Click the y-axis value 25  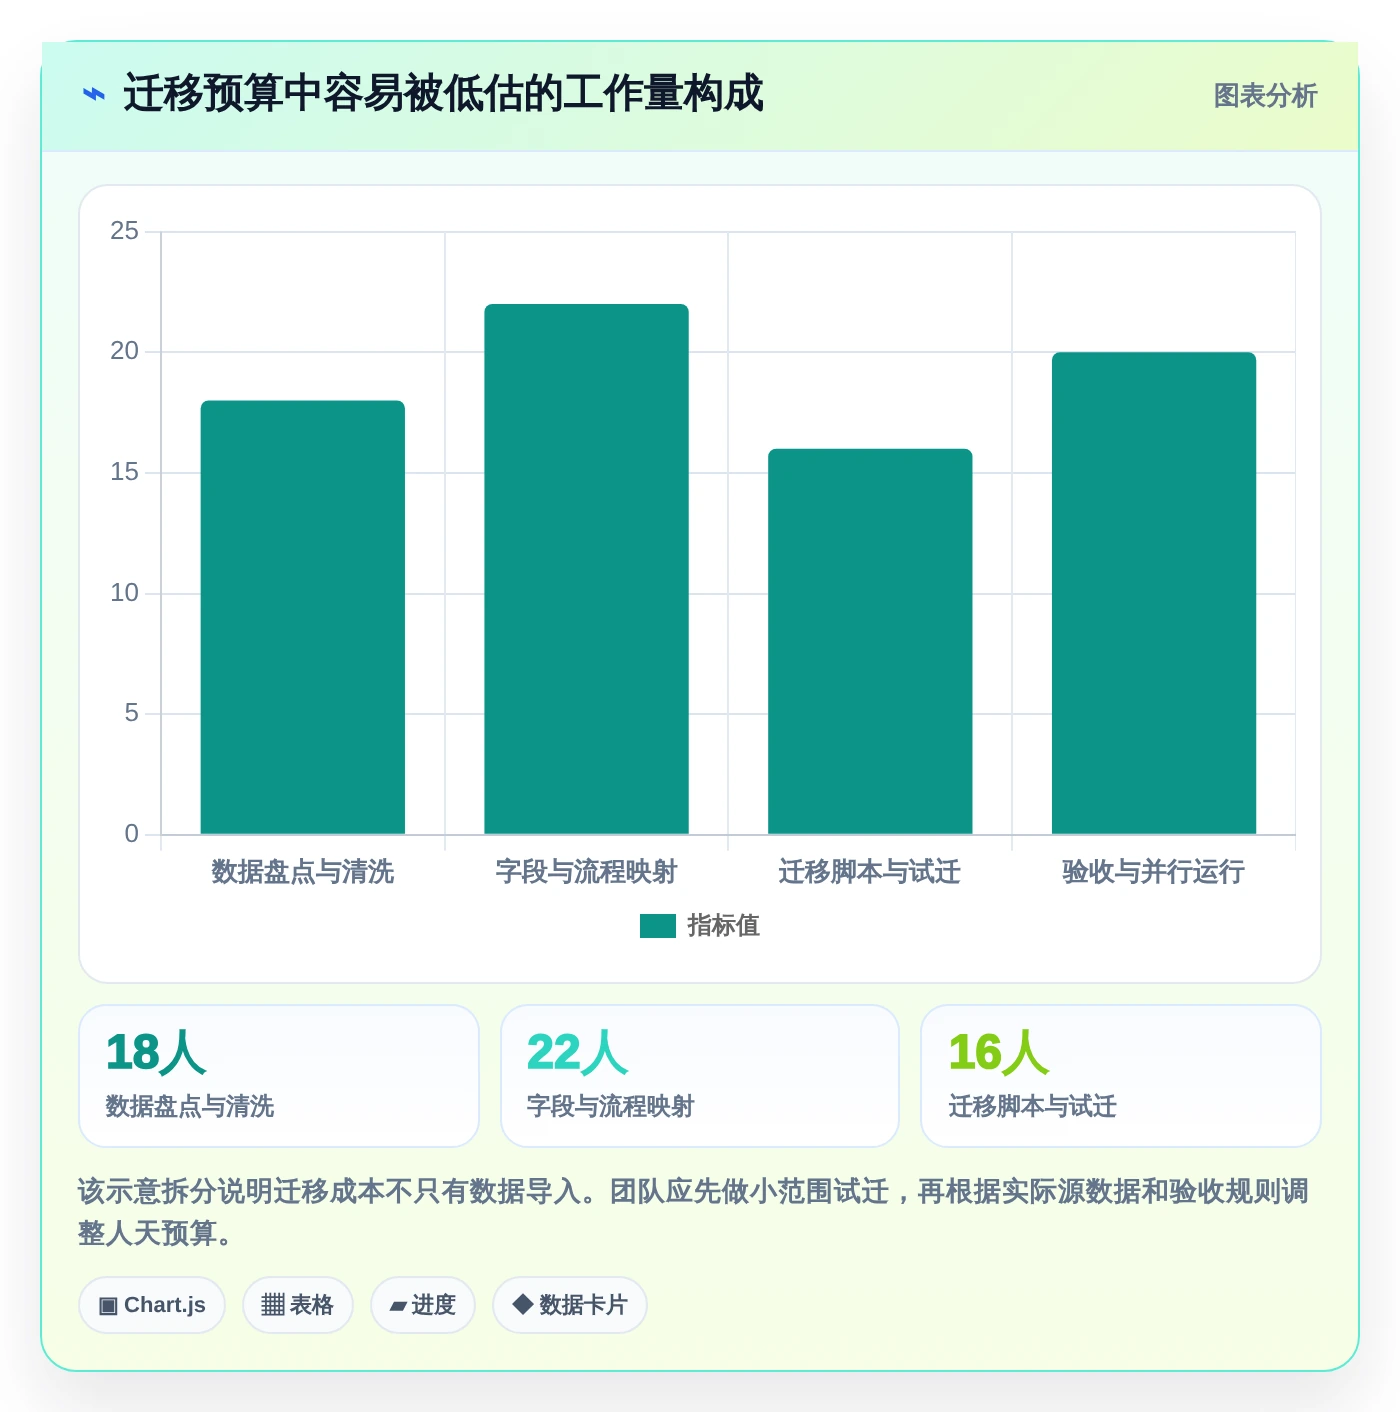pyautogui.click(x=125, y=231)
